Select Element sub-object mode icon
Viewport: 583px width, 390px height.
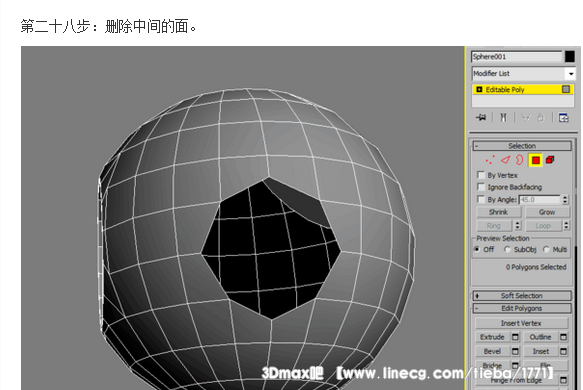click(550, 160)
